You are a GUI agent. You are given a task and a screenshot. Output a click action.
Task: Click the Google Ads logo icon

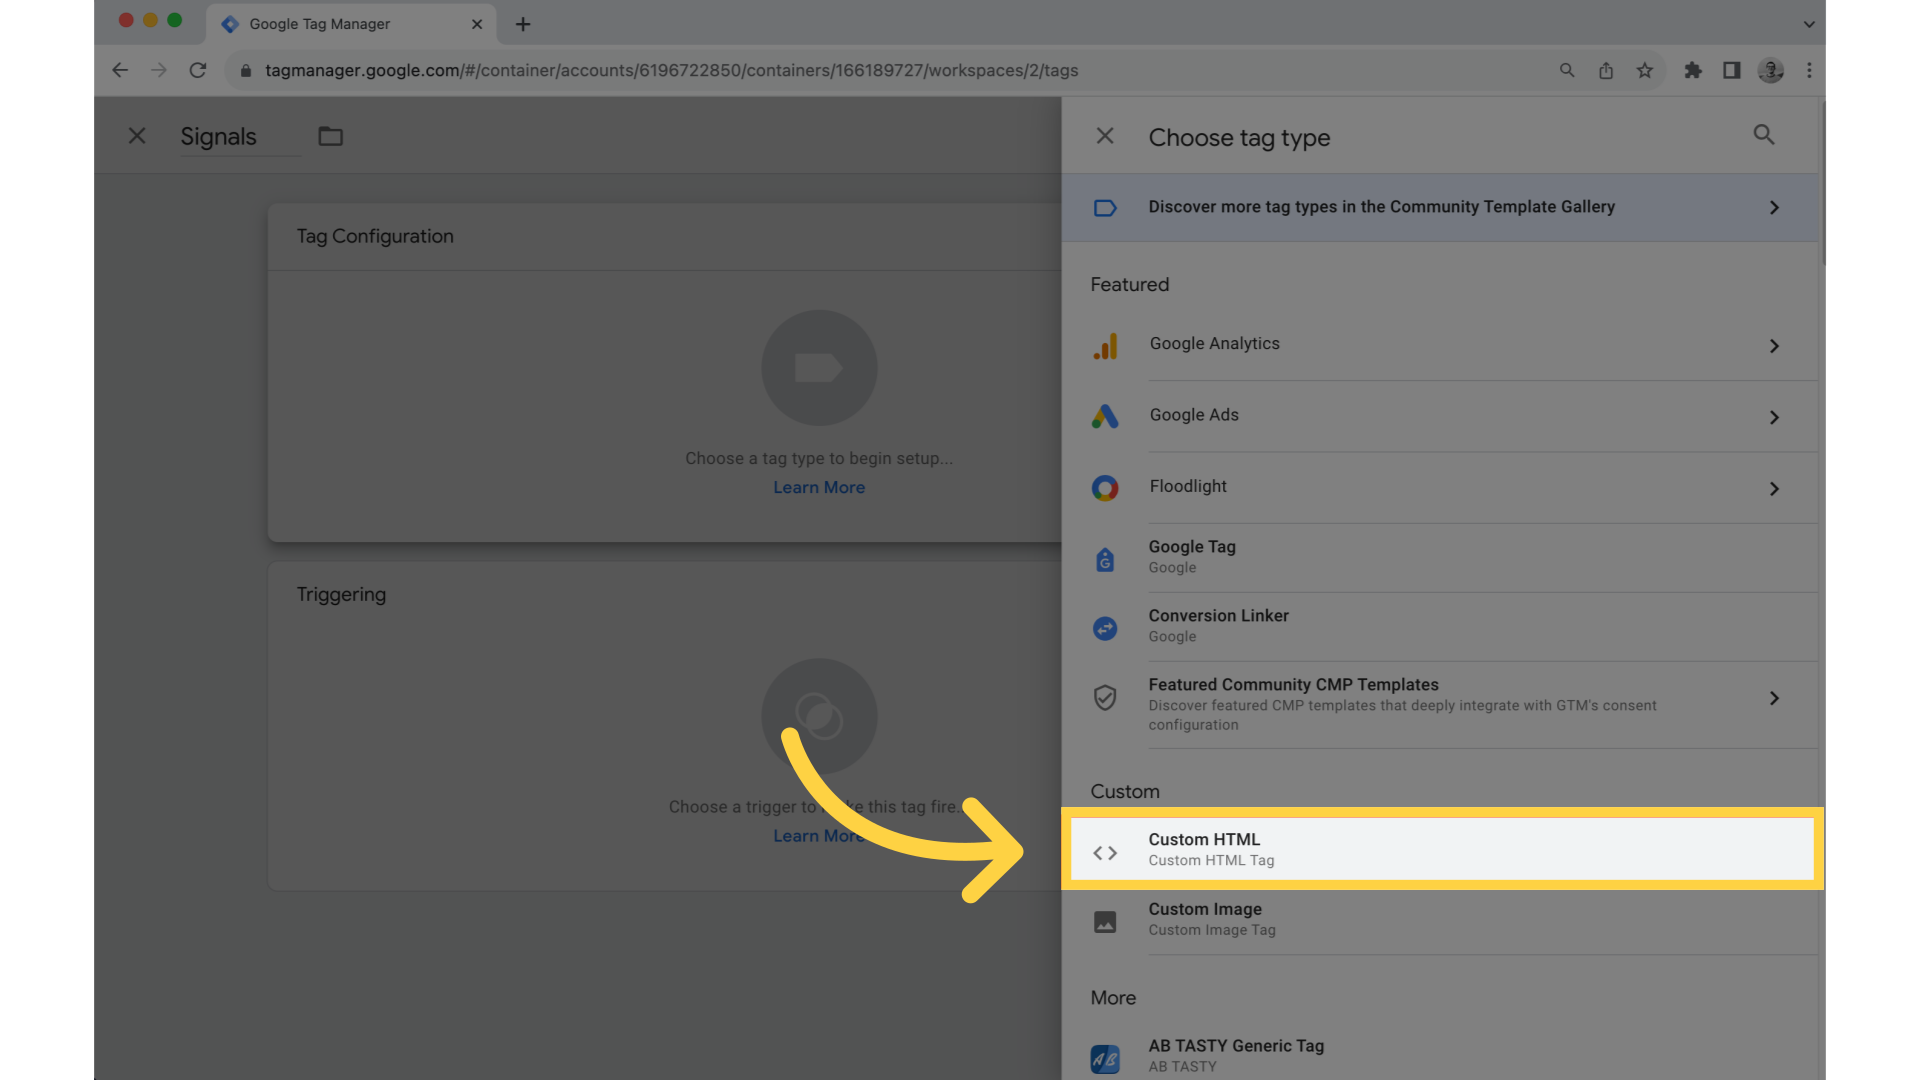point(1105,416)
